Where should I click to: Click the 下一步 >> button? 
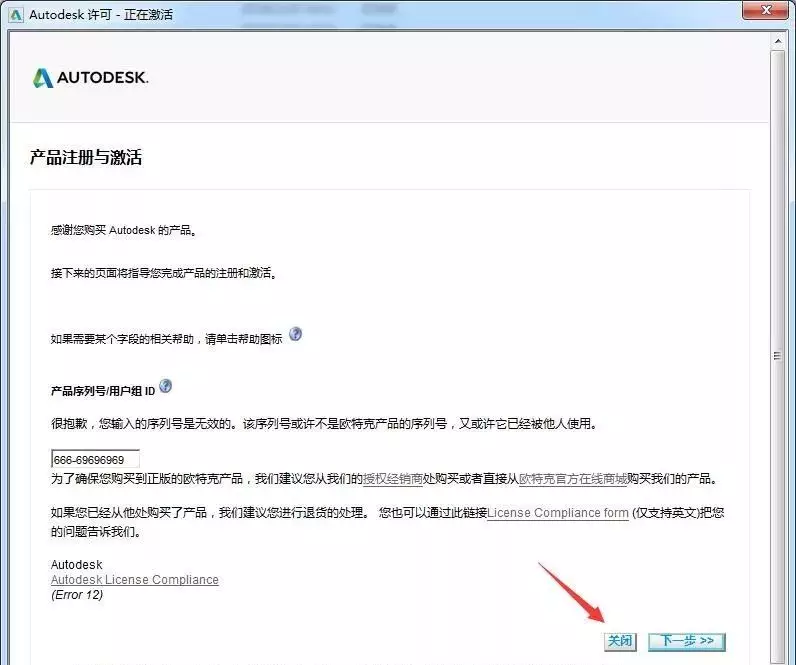(x=686, y=641)
